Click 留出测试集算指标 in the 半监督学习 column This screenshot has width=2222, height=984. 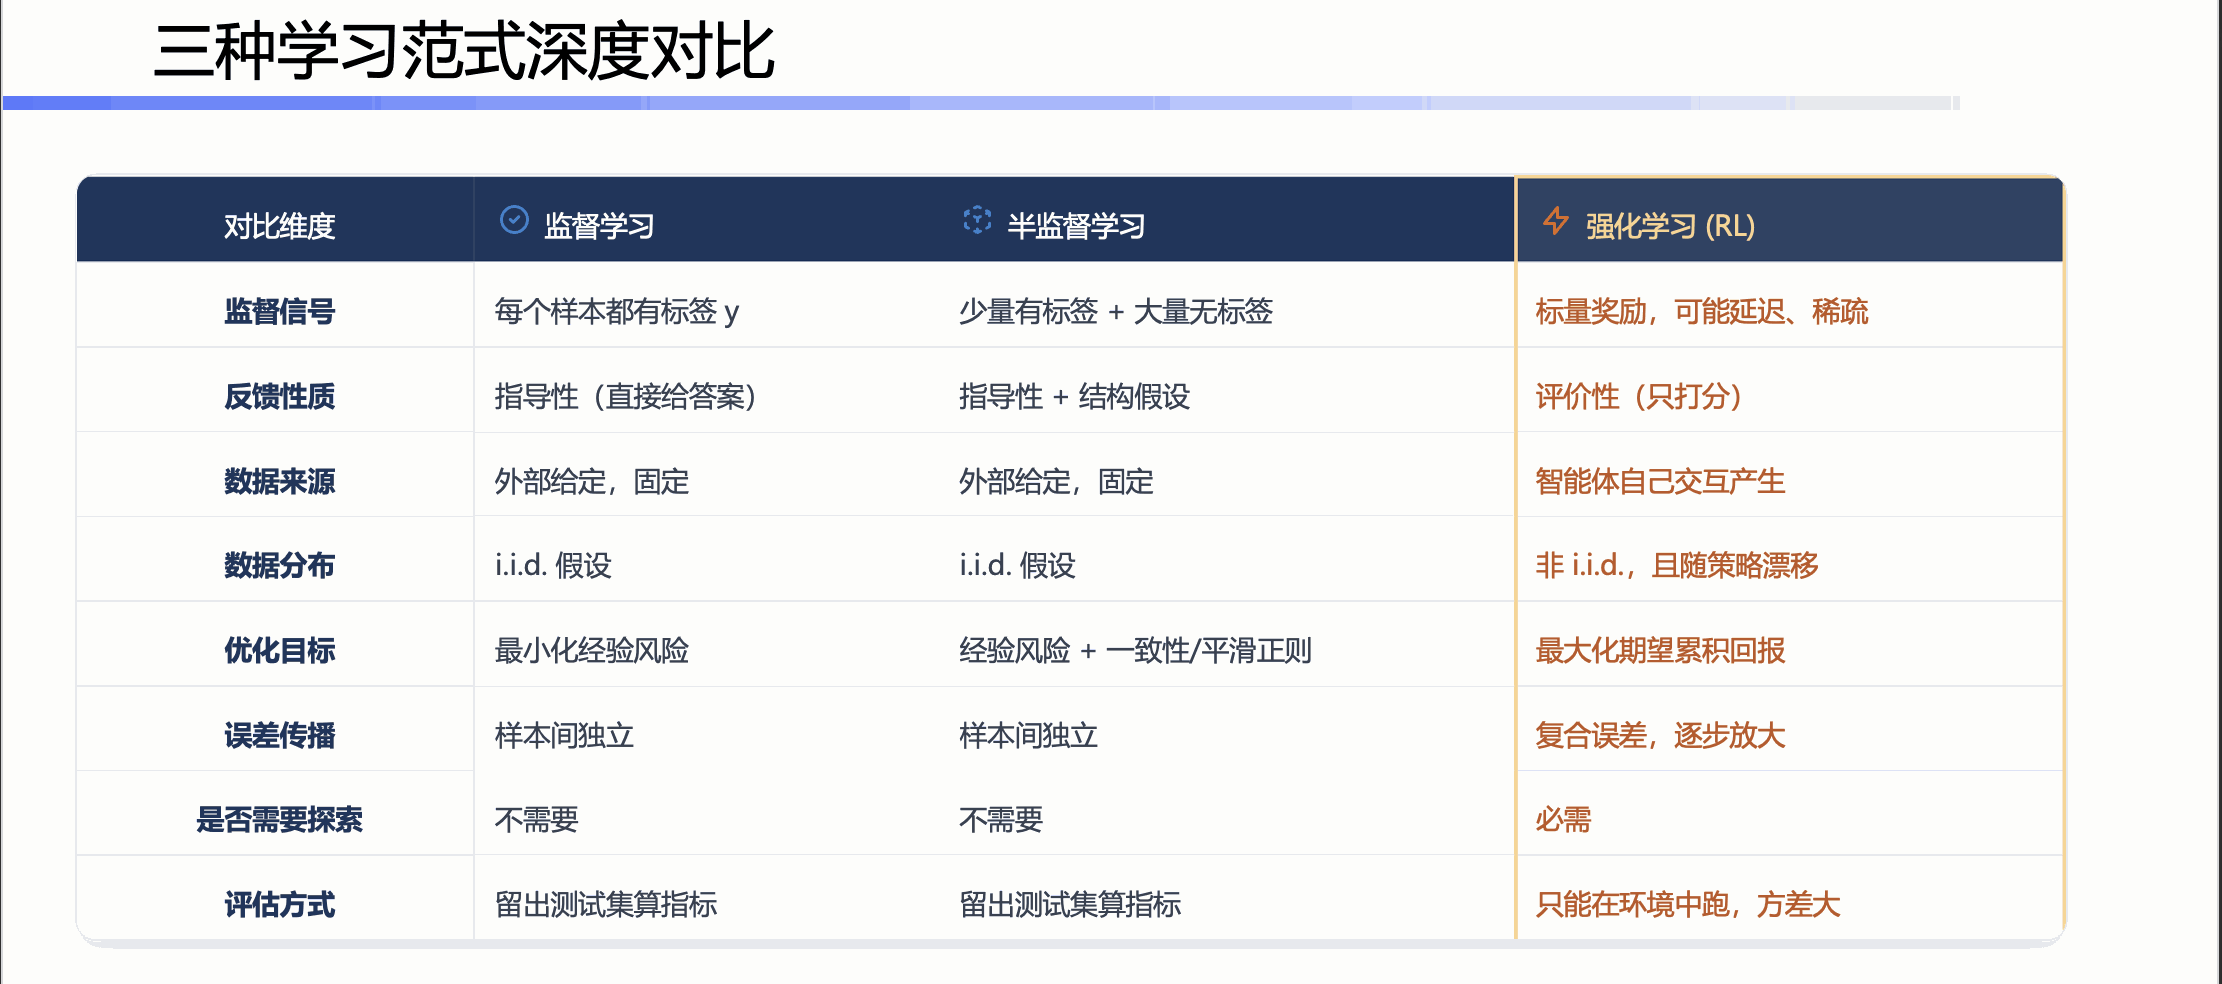1070,905
